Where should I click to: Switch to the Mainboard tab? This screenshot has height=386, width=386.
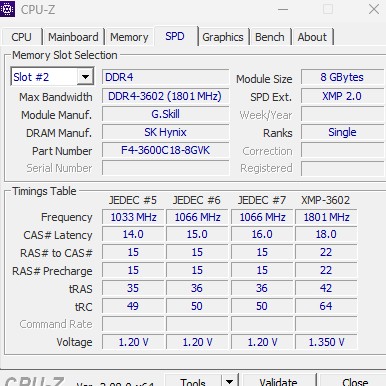click(x=73, y=37)
